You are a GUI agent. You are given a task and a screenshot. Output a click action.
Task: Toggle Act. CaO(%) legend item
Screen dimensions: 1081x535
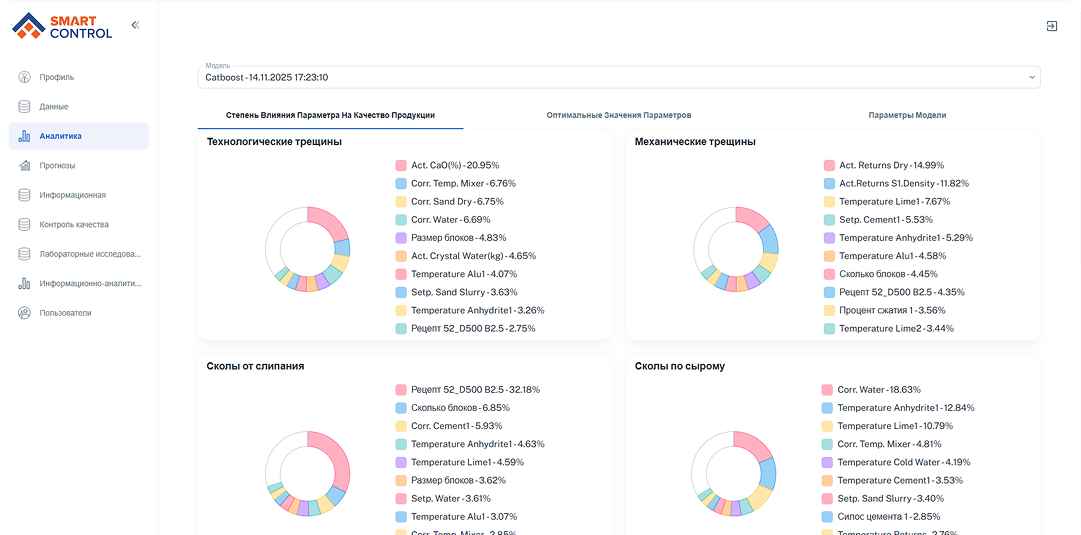(455, 165)
